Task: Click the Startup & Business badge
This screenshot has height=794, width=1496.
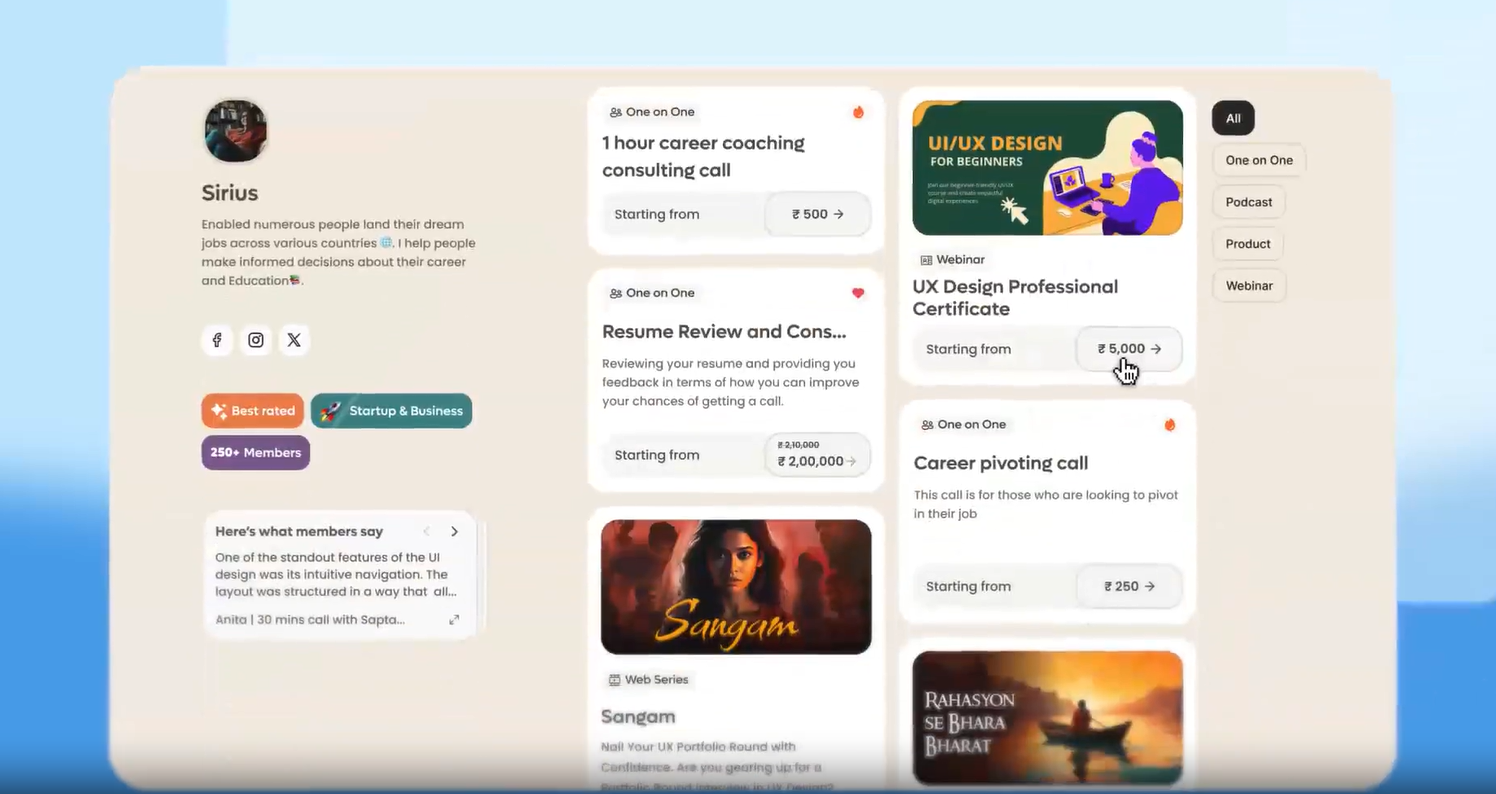Action: pyautogui.click(x=391, y=411)
